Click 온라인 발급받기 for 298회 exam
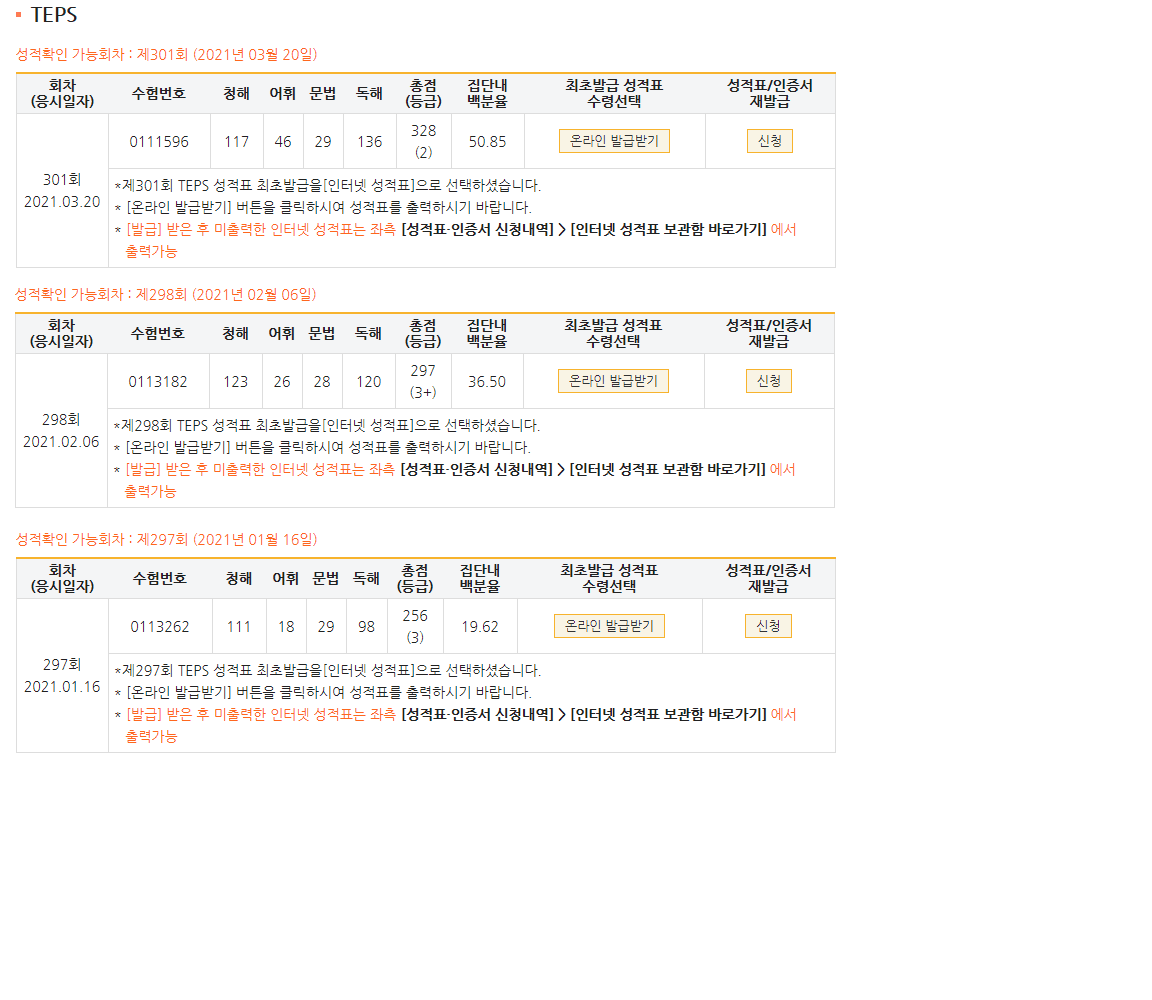1152x1000 pixels. tap(613, 381)
